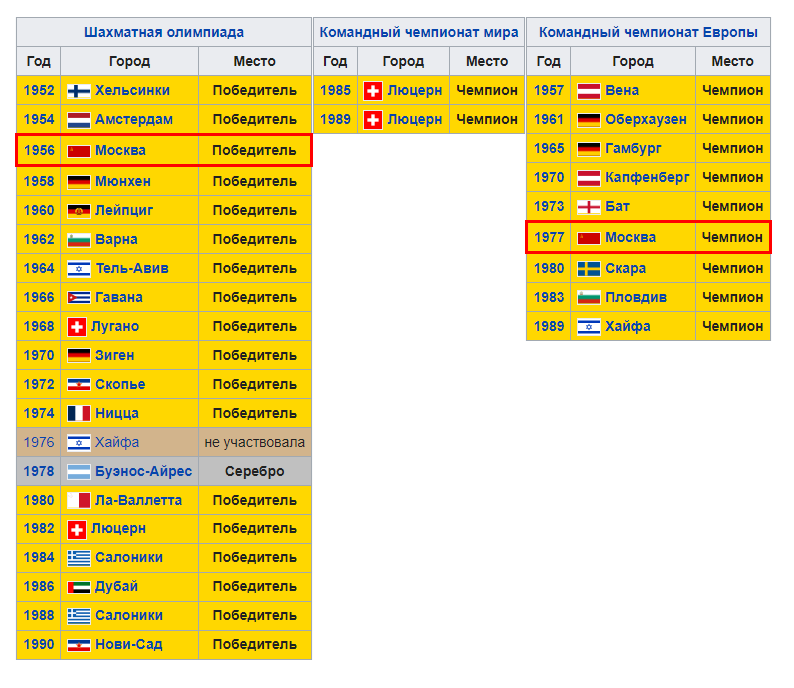Open the Вена city link

pyautogui.click(x=622, y=91)
